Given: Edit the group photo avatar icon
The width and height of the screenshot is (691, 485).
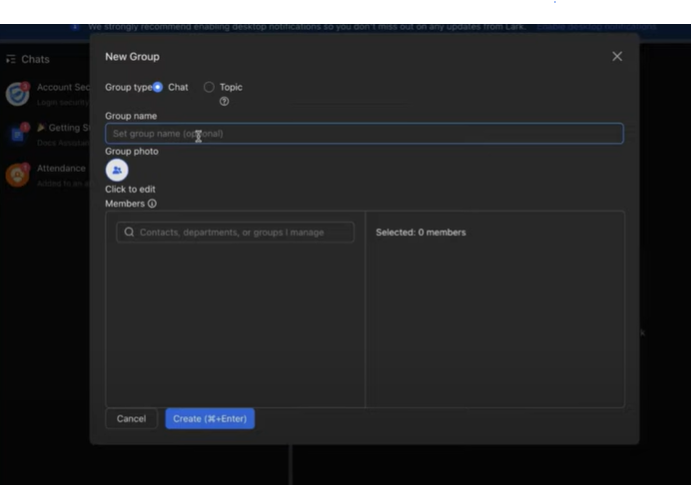Looking at the screenshot, I should pyautogui.click(x=117, y=170).
